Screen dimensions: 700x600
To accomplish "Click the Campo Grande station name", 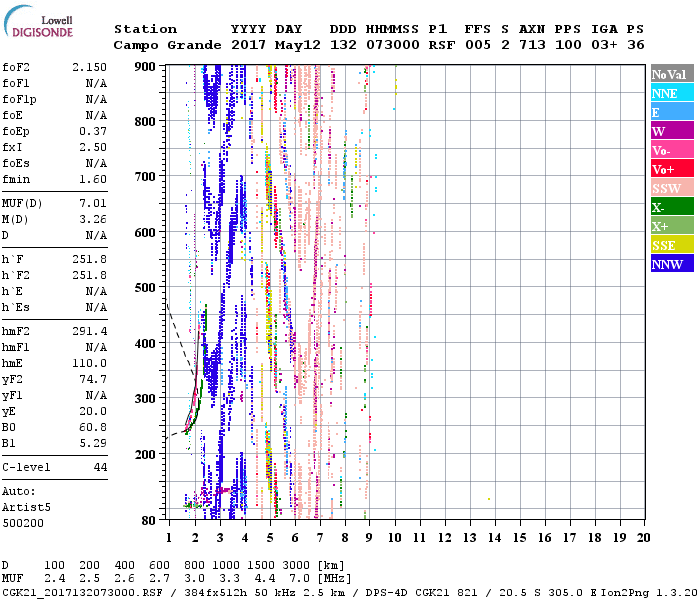I will [x=167, y=45].
